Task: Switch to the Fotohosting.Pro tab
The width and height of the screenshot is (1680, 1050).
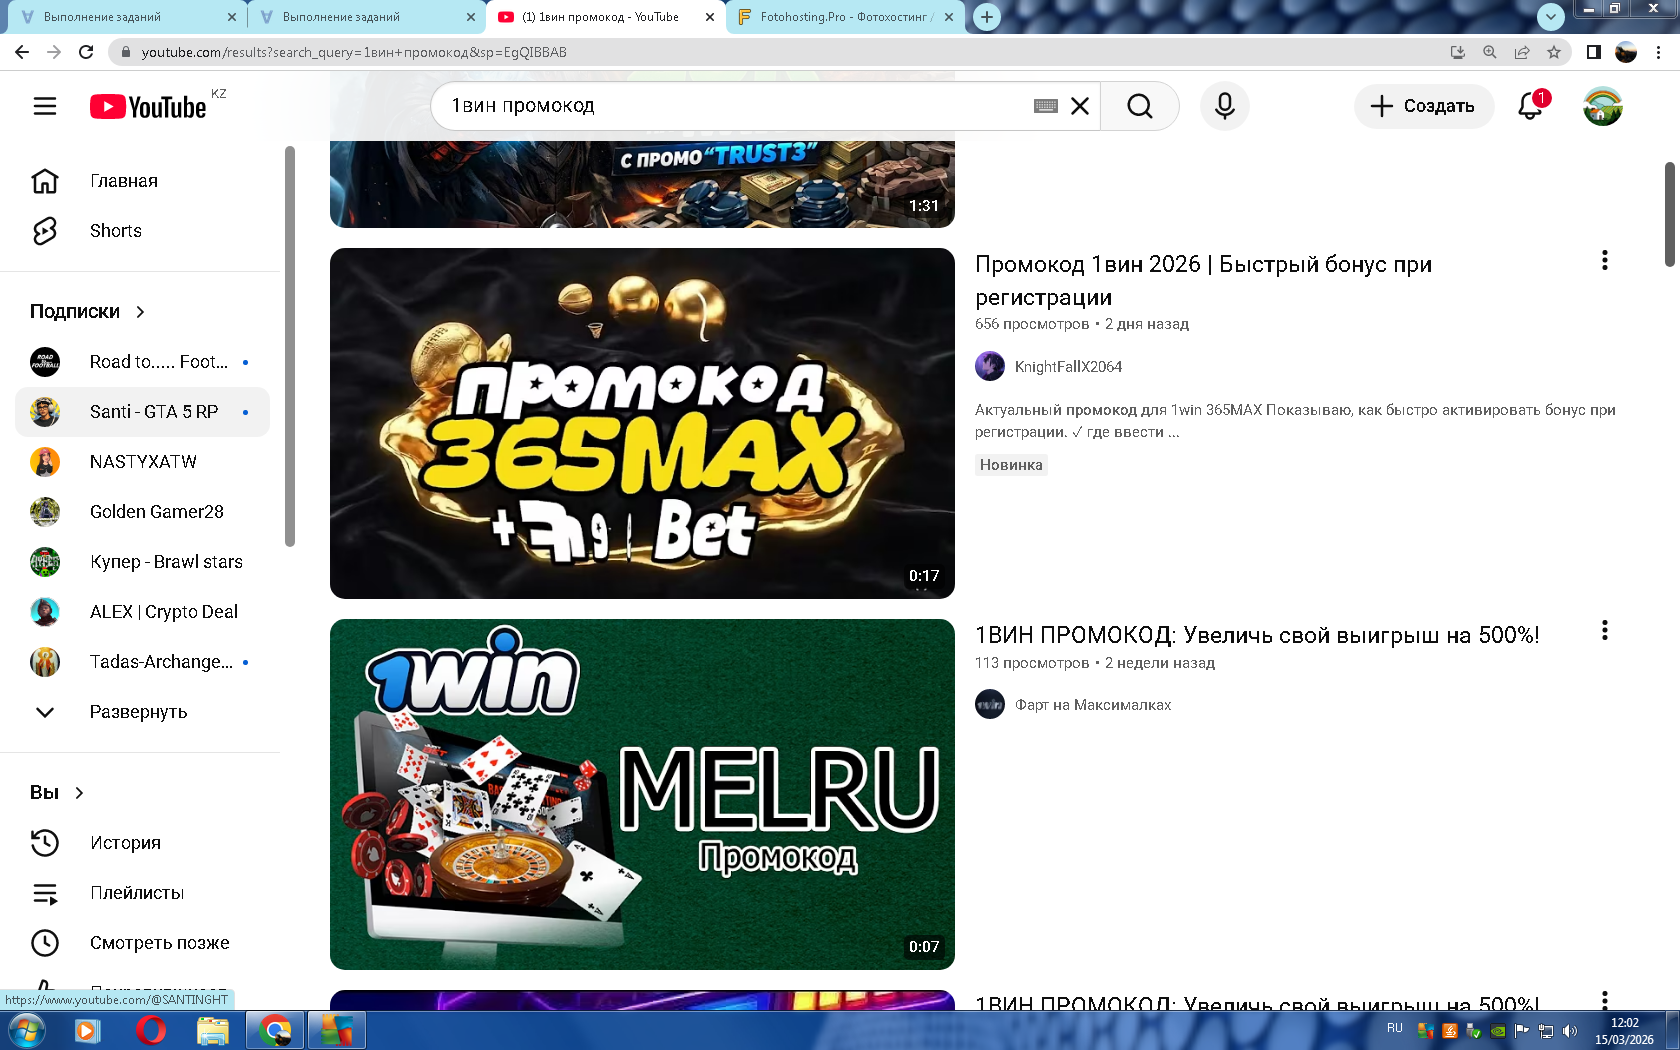Action: (843, 17)
